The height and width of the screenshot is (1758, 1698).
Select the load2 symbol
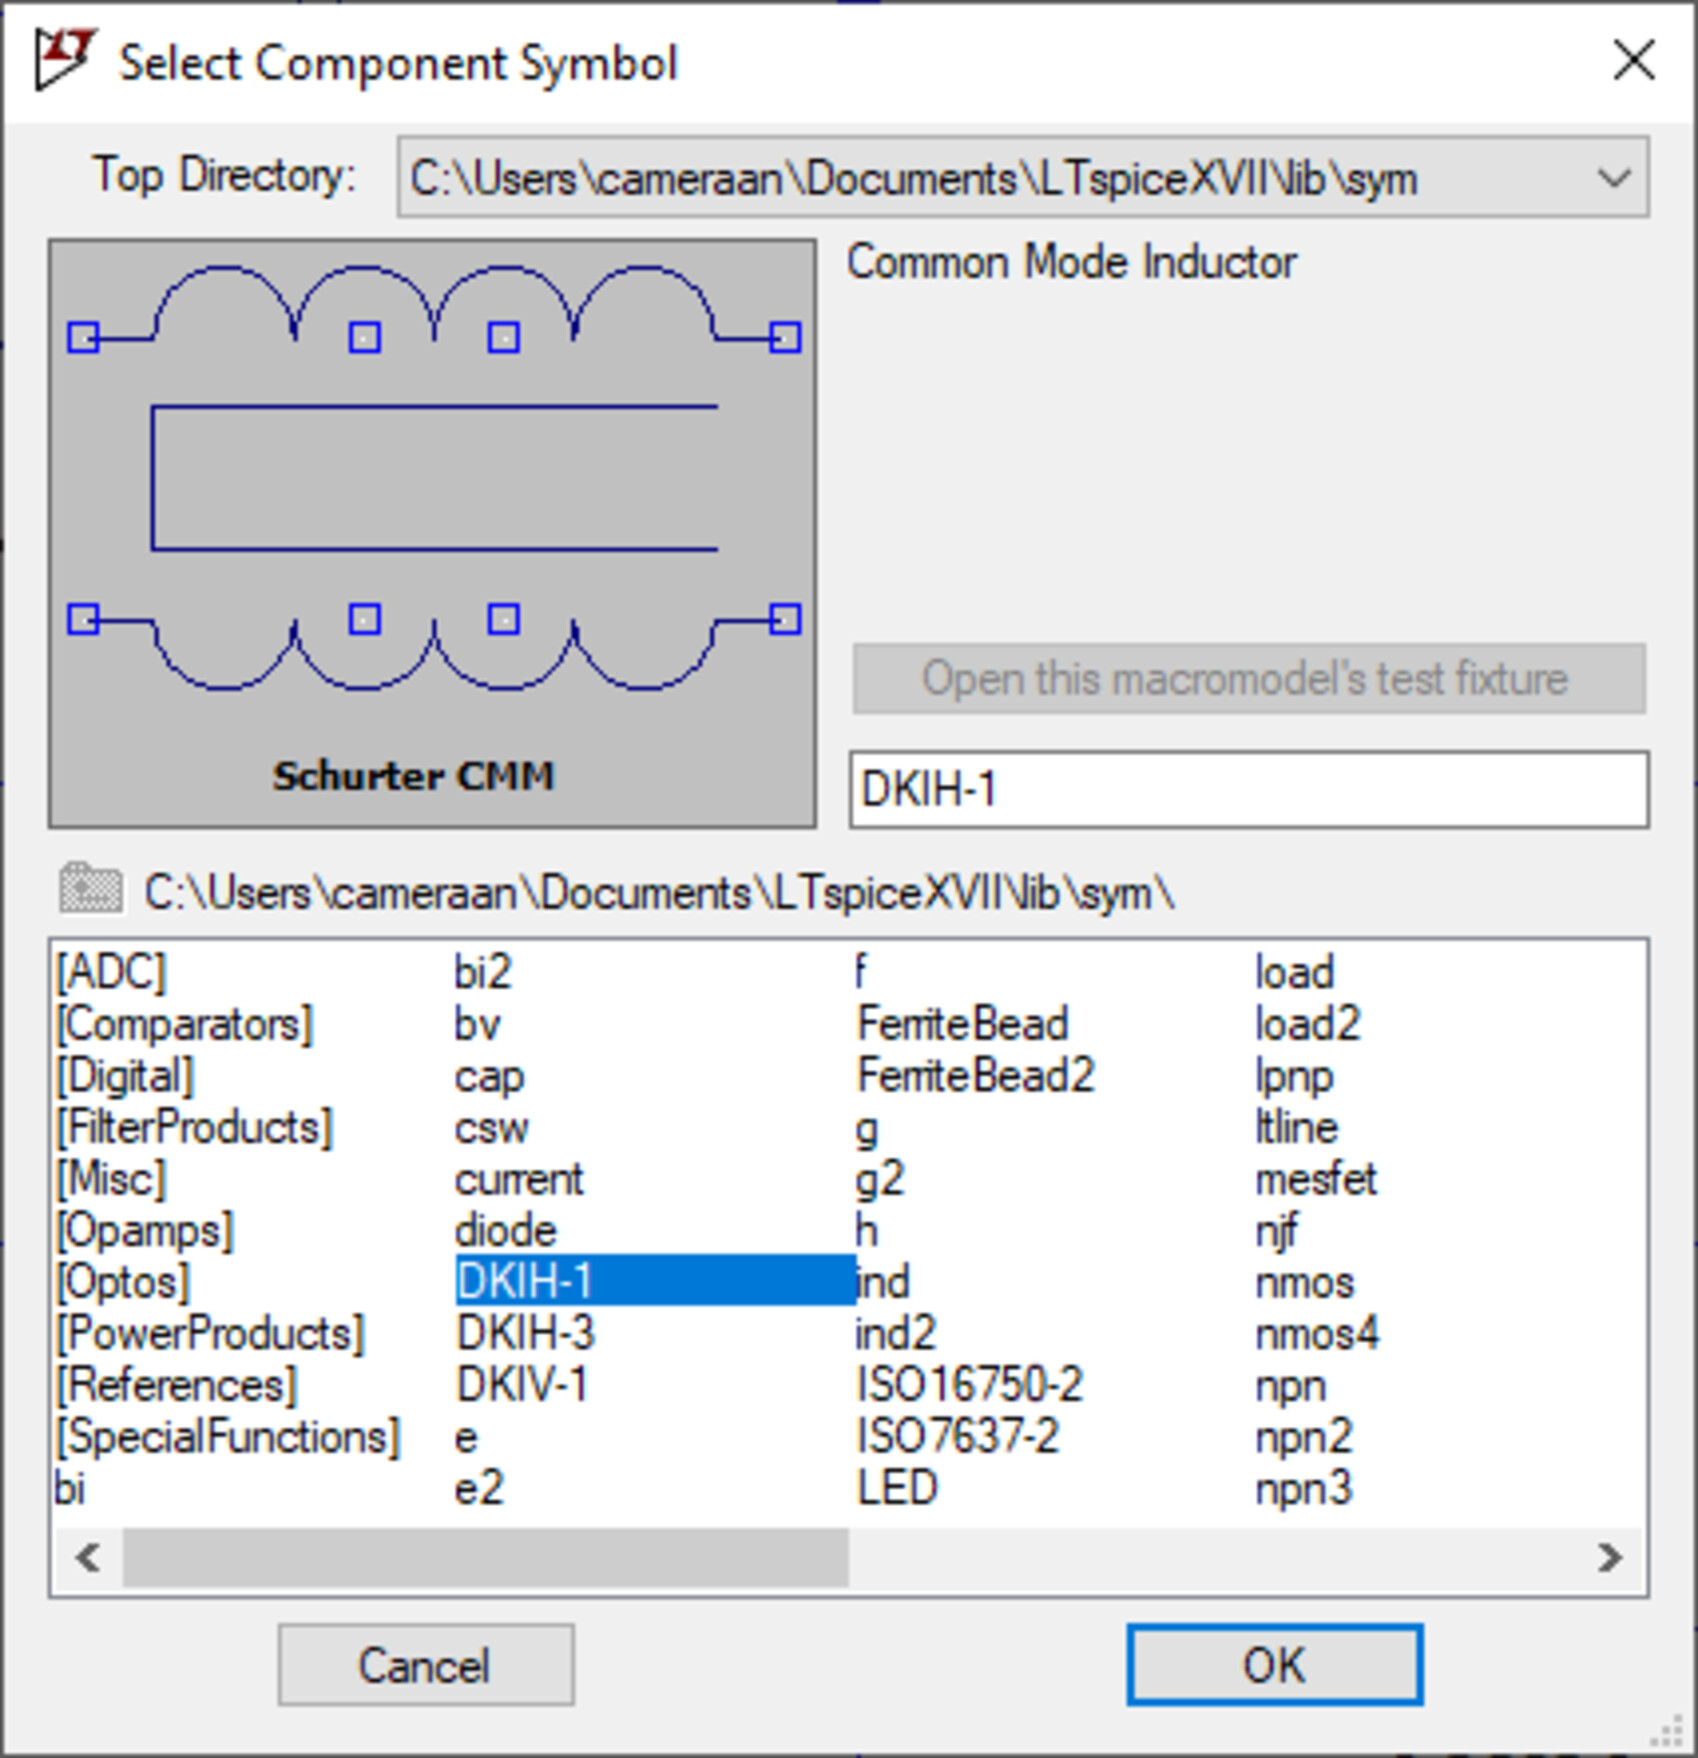pos(1308,1024)
